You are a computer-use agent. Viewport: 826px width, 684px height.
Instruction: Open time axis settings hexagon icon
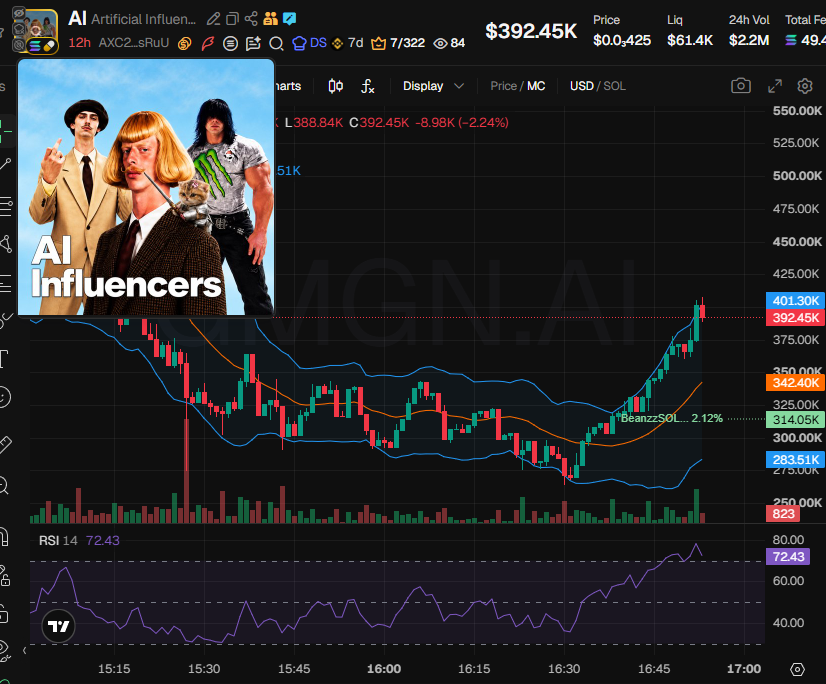798,669
